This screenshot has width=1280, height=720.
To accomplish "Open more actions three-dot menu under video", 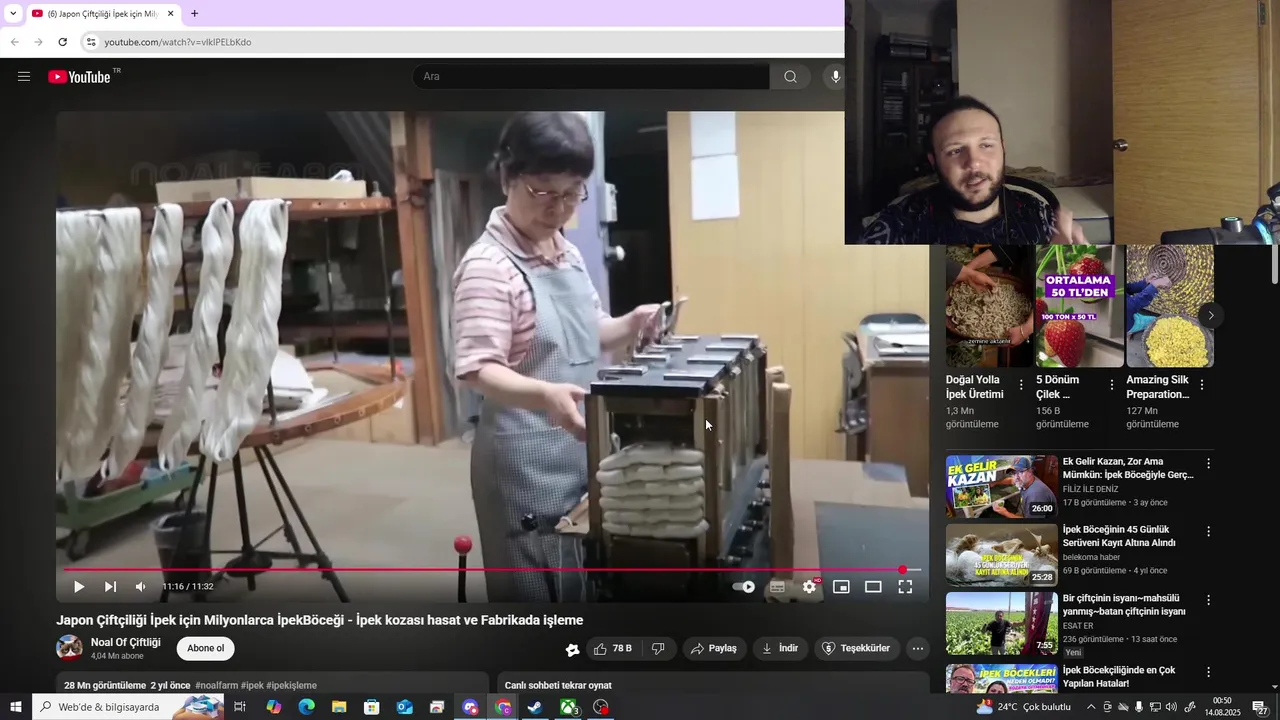I will coord(917,649).
